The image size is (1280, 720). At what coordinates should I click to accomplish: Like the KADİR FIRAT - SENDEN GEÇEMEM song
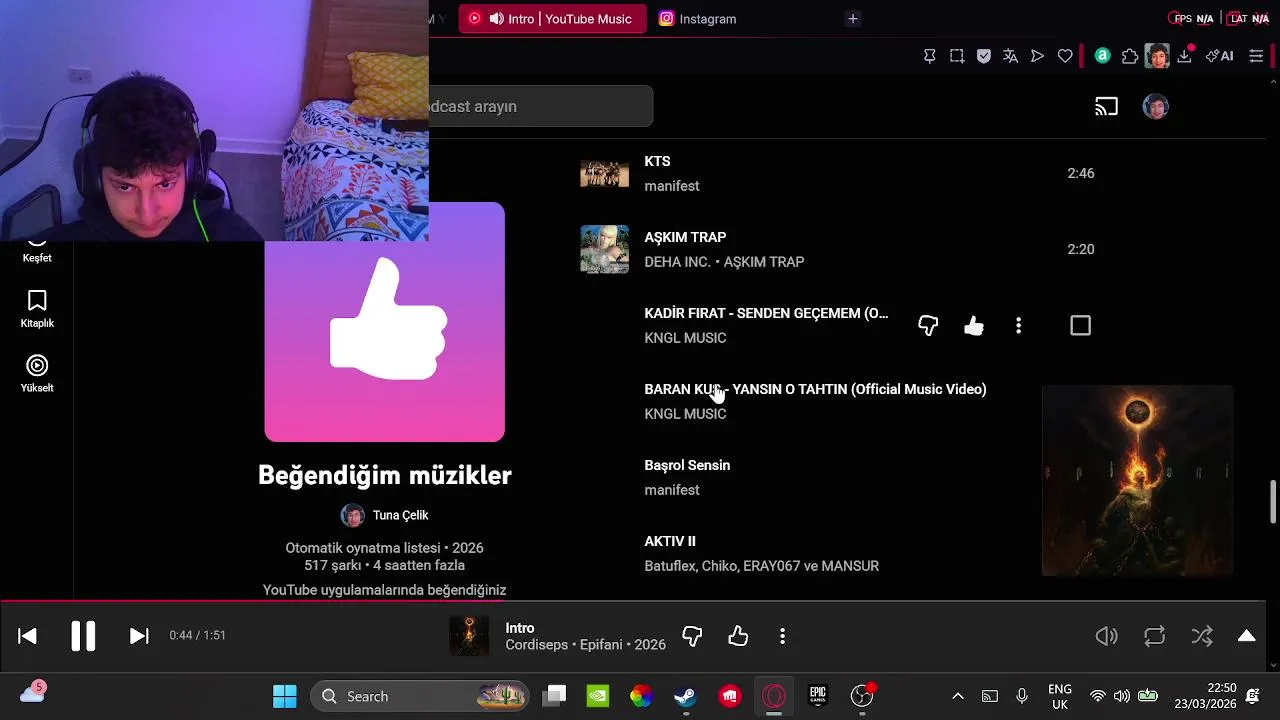click(x=974, y=325)
